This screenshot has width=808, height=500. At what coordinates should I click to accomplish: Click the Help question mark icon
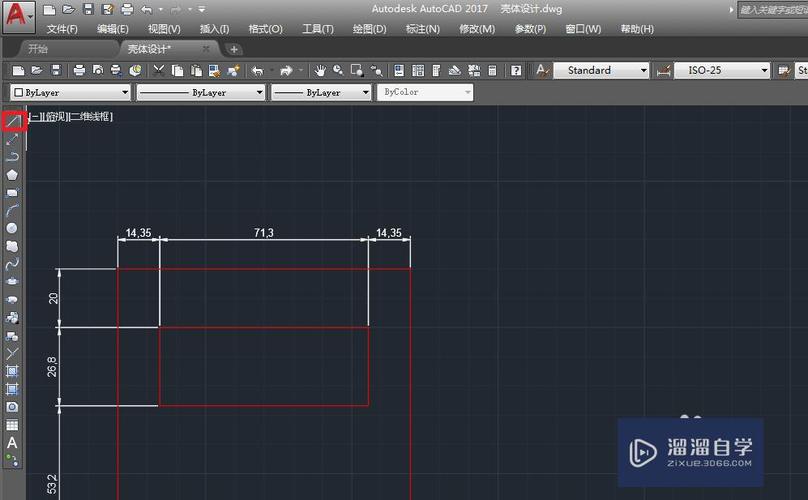516,70
